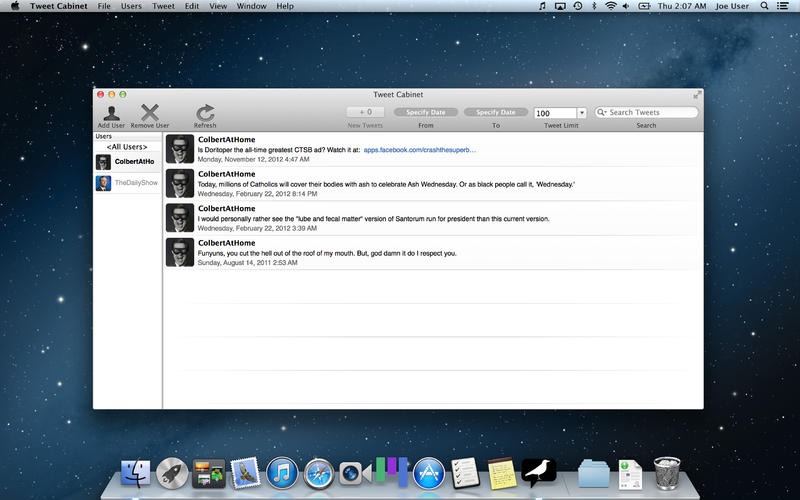Click the date Monday, November 12, 2012 4:47 AM
Screen dimensions: 800x500
click(x=254, y=159)
